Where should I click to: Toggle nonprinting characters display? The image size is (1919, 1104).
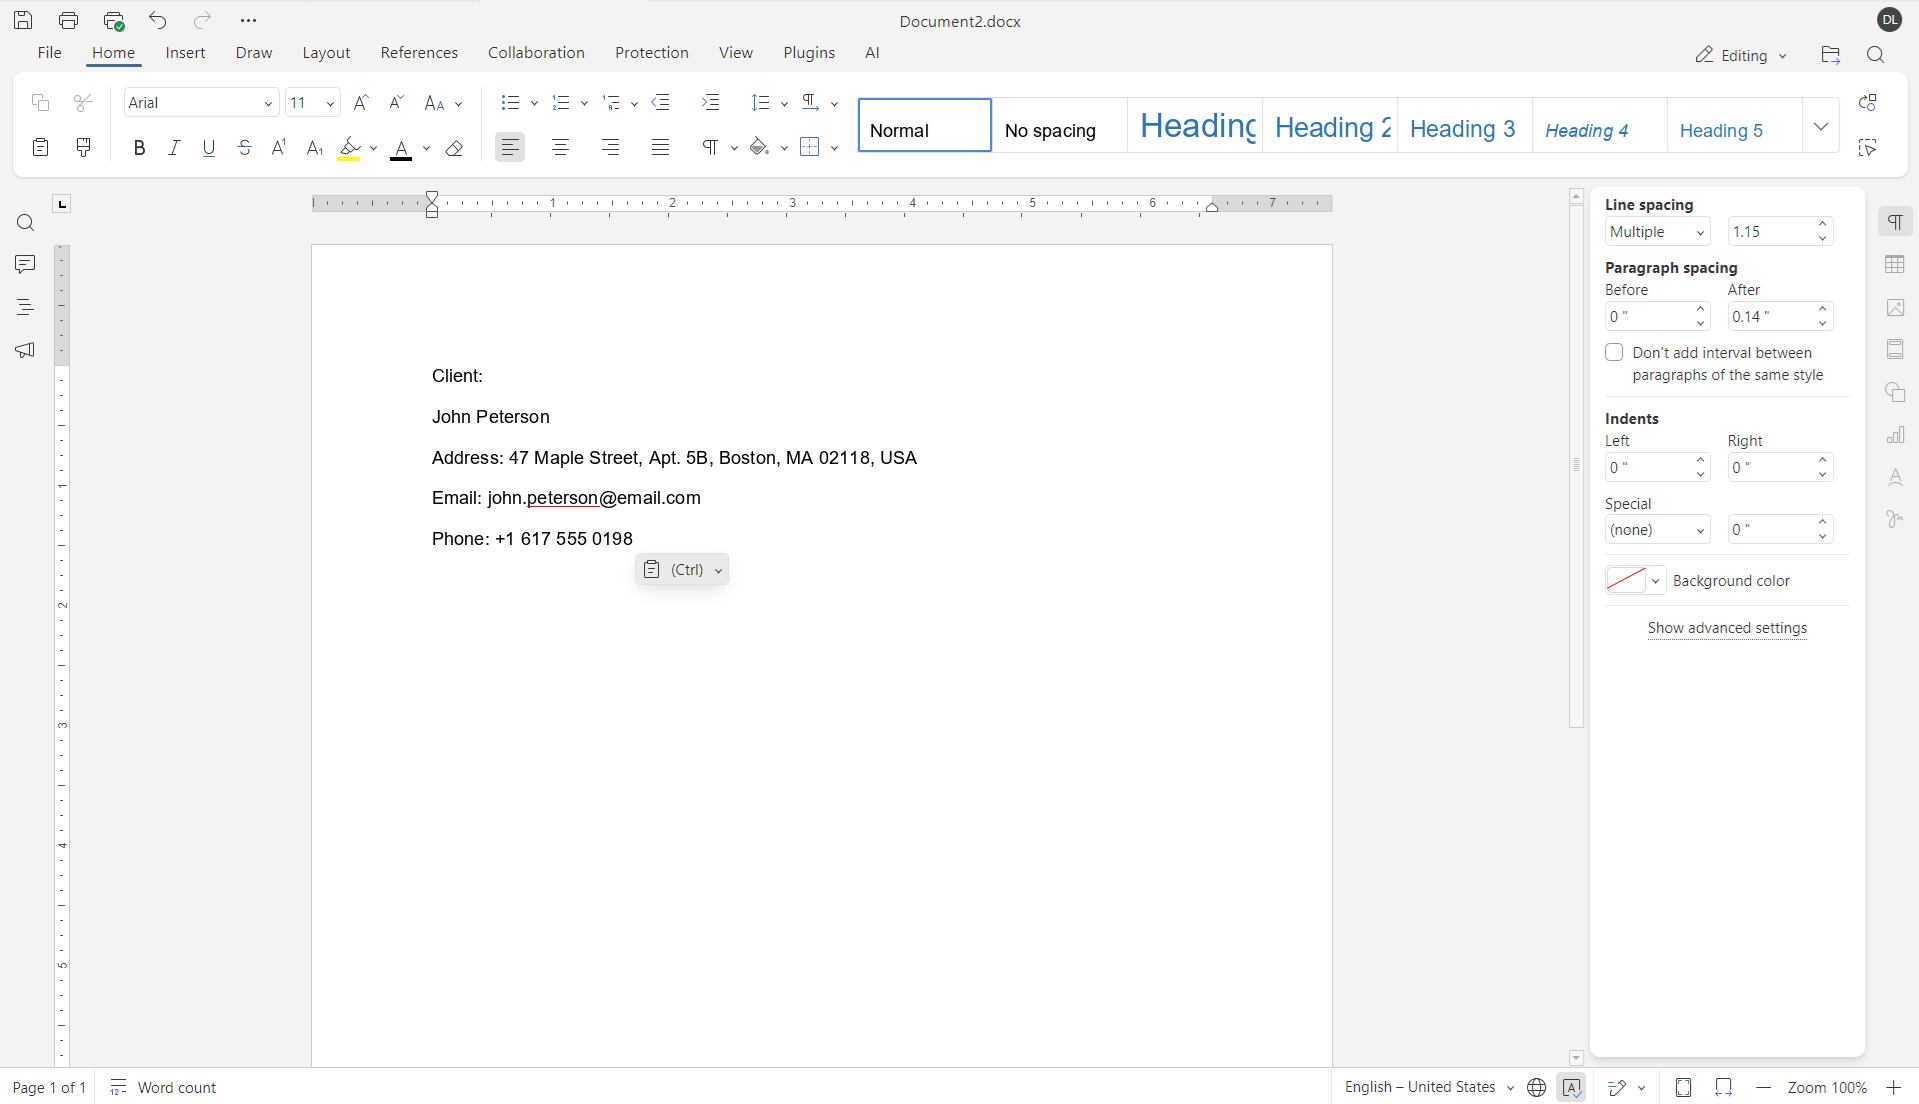point(709,147)
